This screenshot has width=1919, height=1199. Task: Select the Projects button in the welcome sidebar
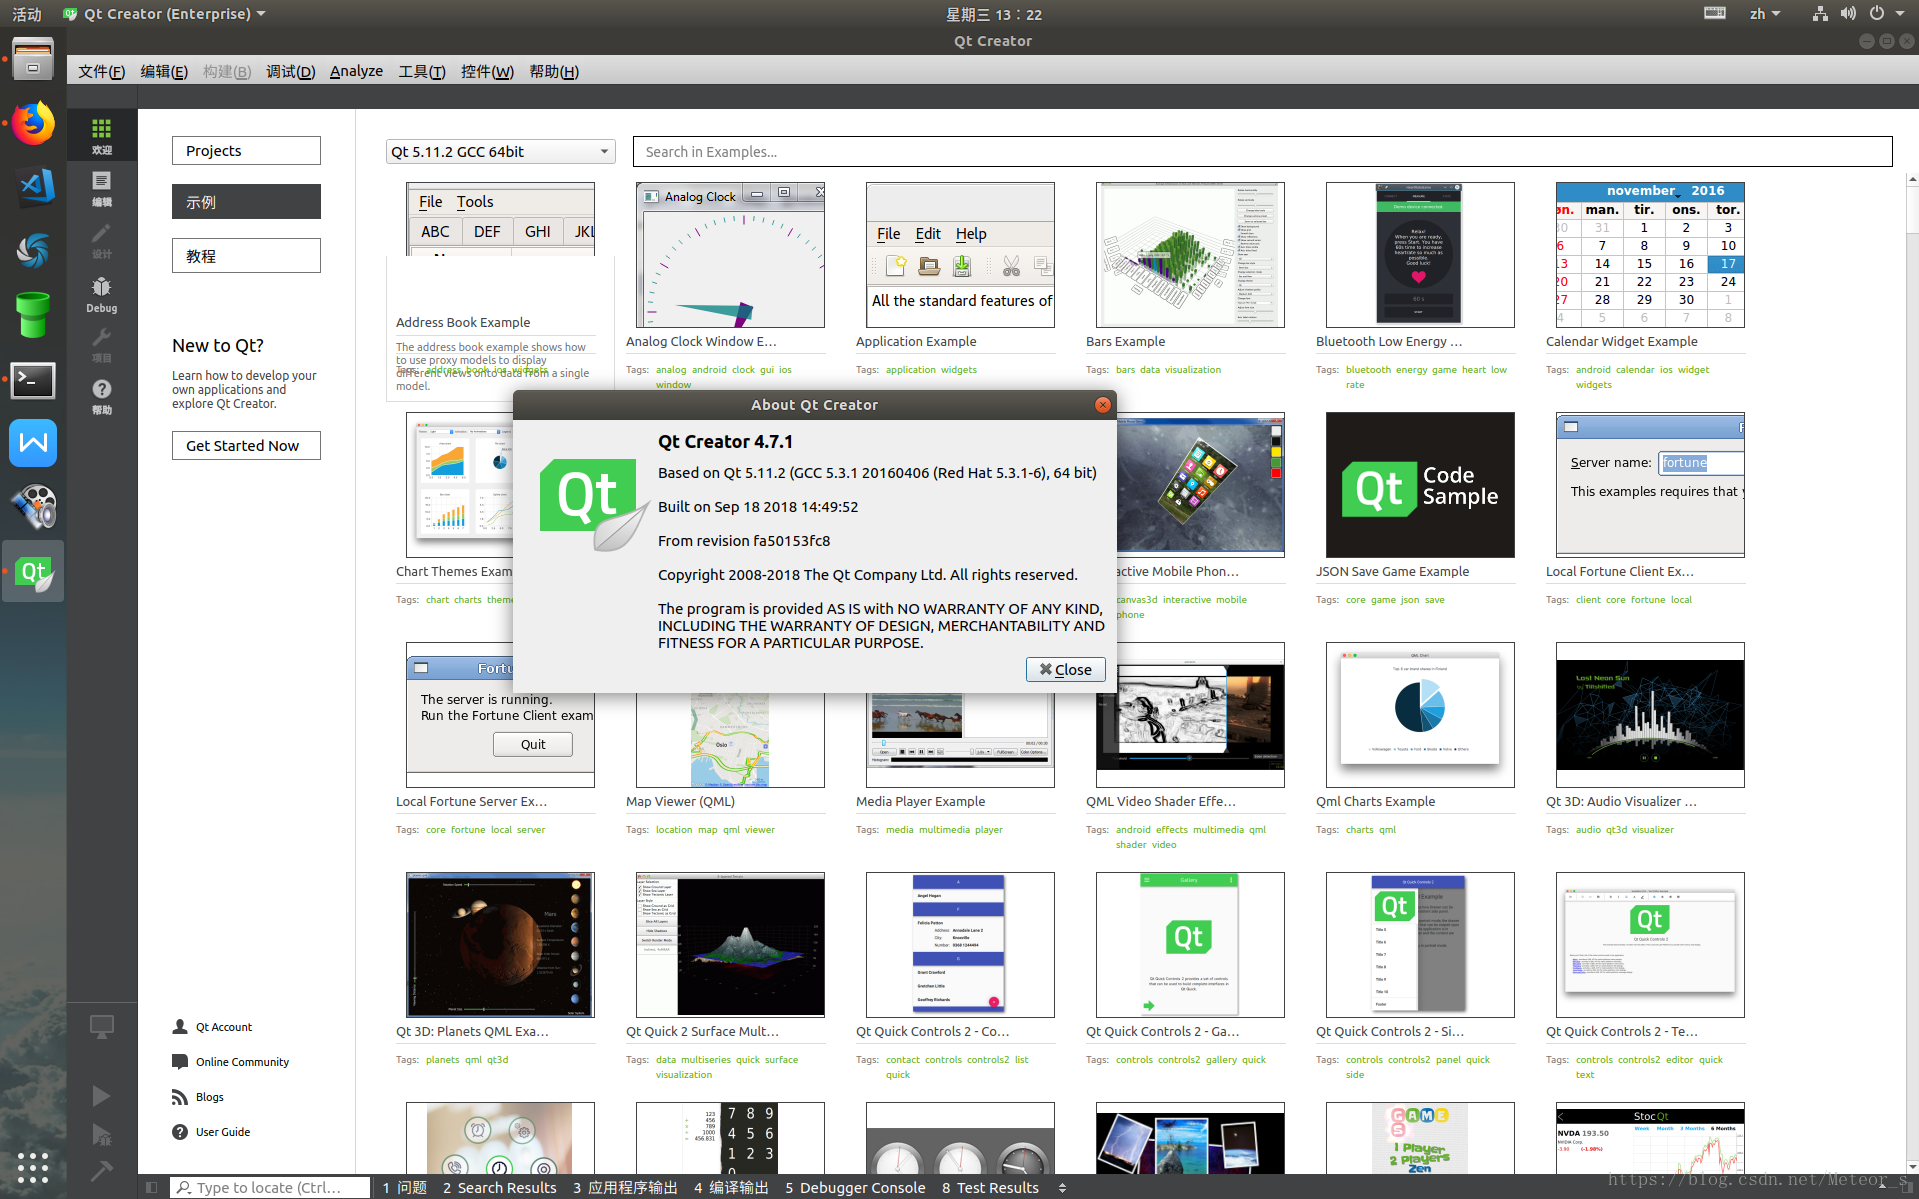click(x=246, y=151)
